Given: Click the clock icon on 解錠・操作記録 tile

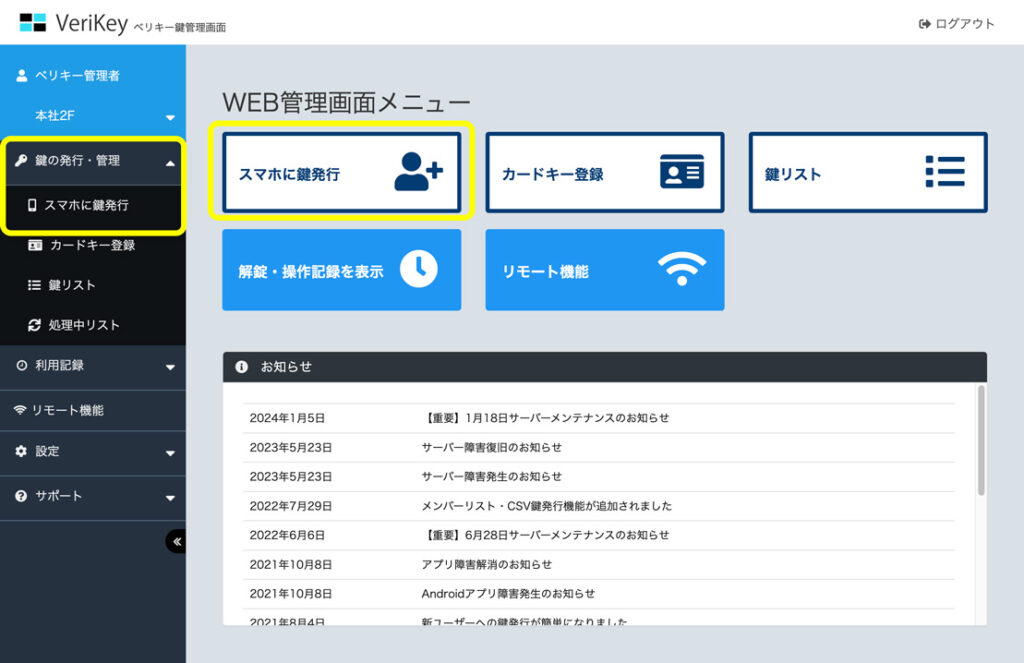Looking at the screenshot, I should [x=418, y=268].
